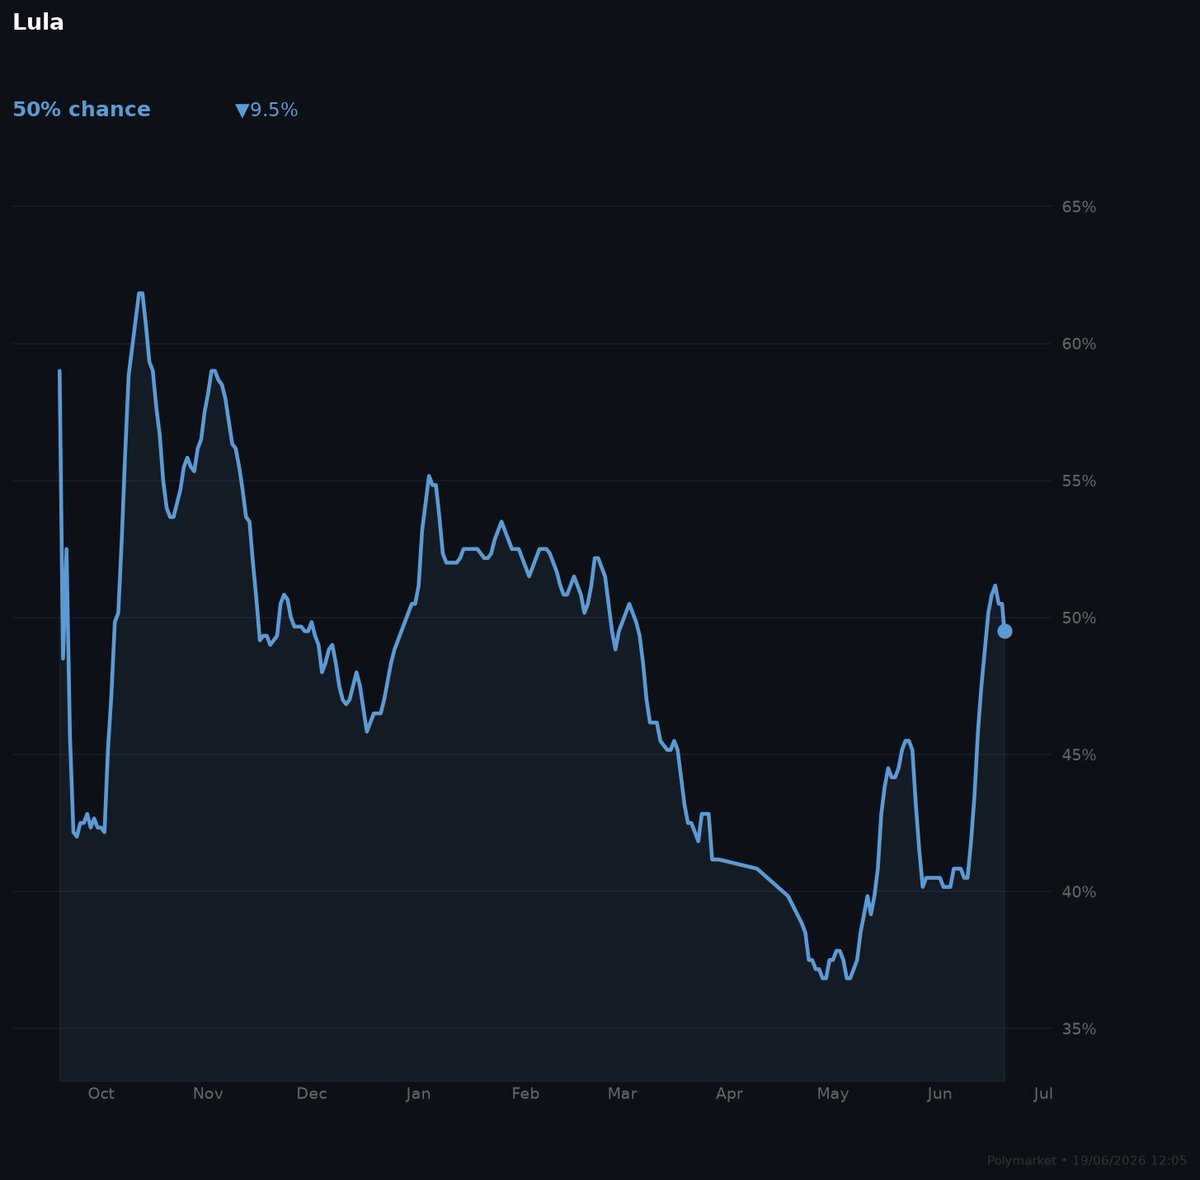Click the 45% axis label
The width and height of the screenshot is (1200, 1180).
click(1079, 755)
